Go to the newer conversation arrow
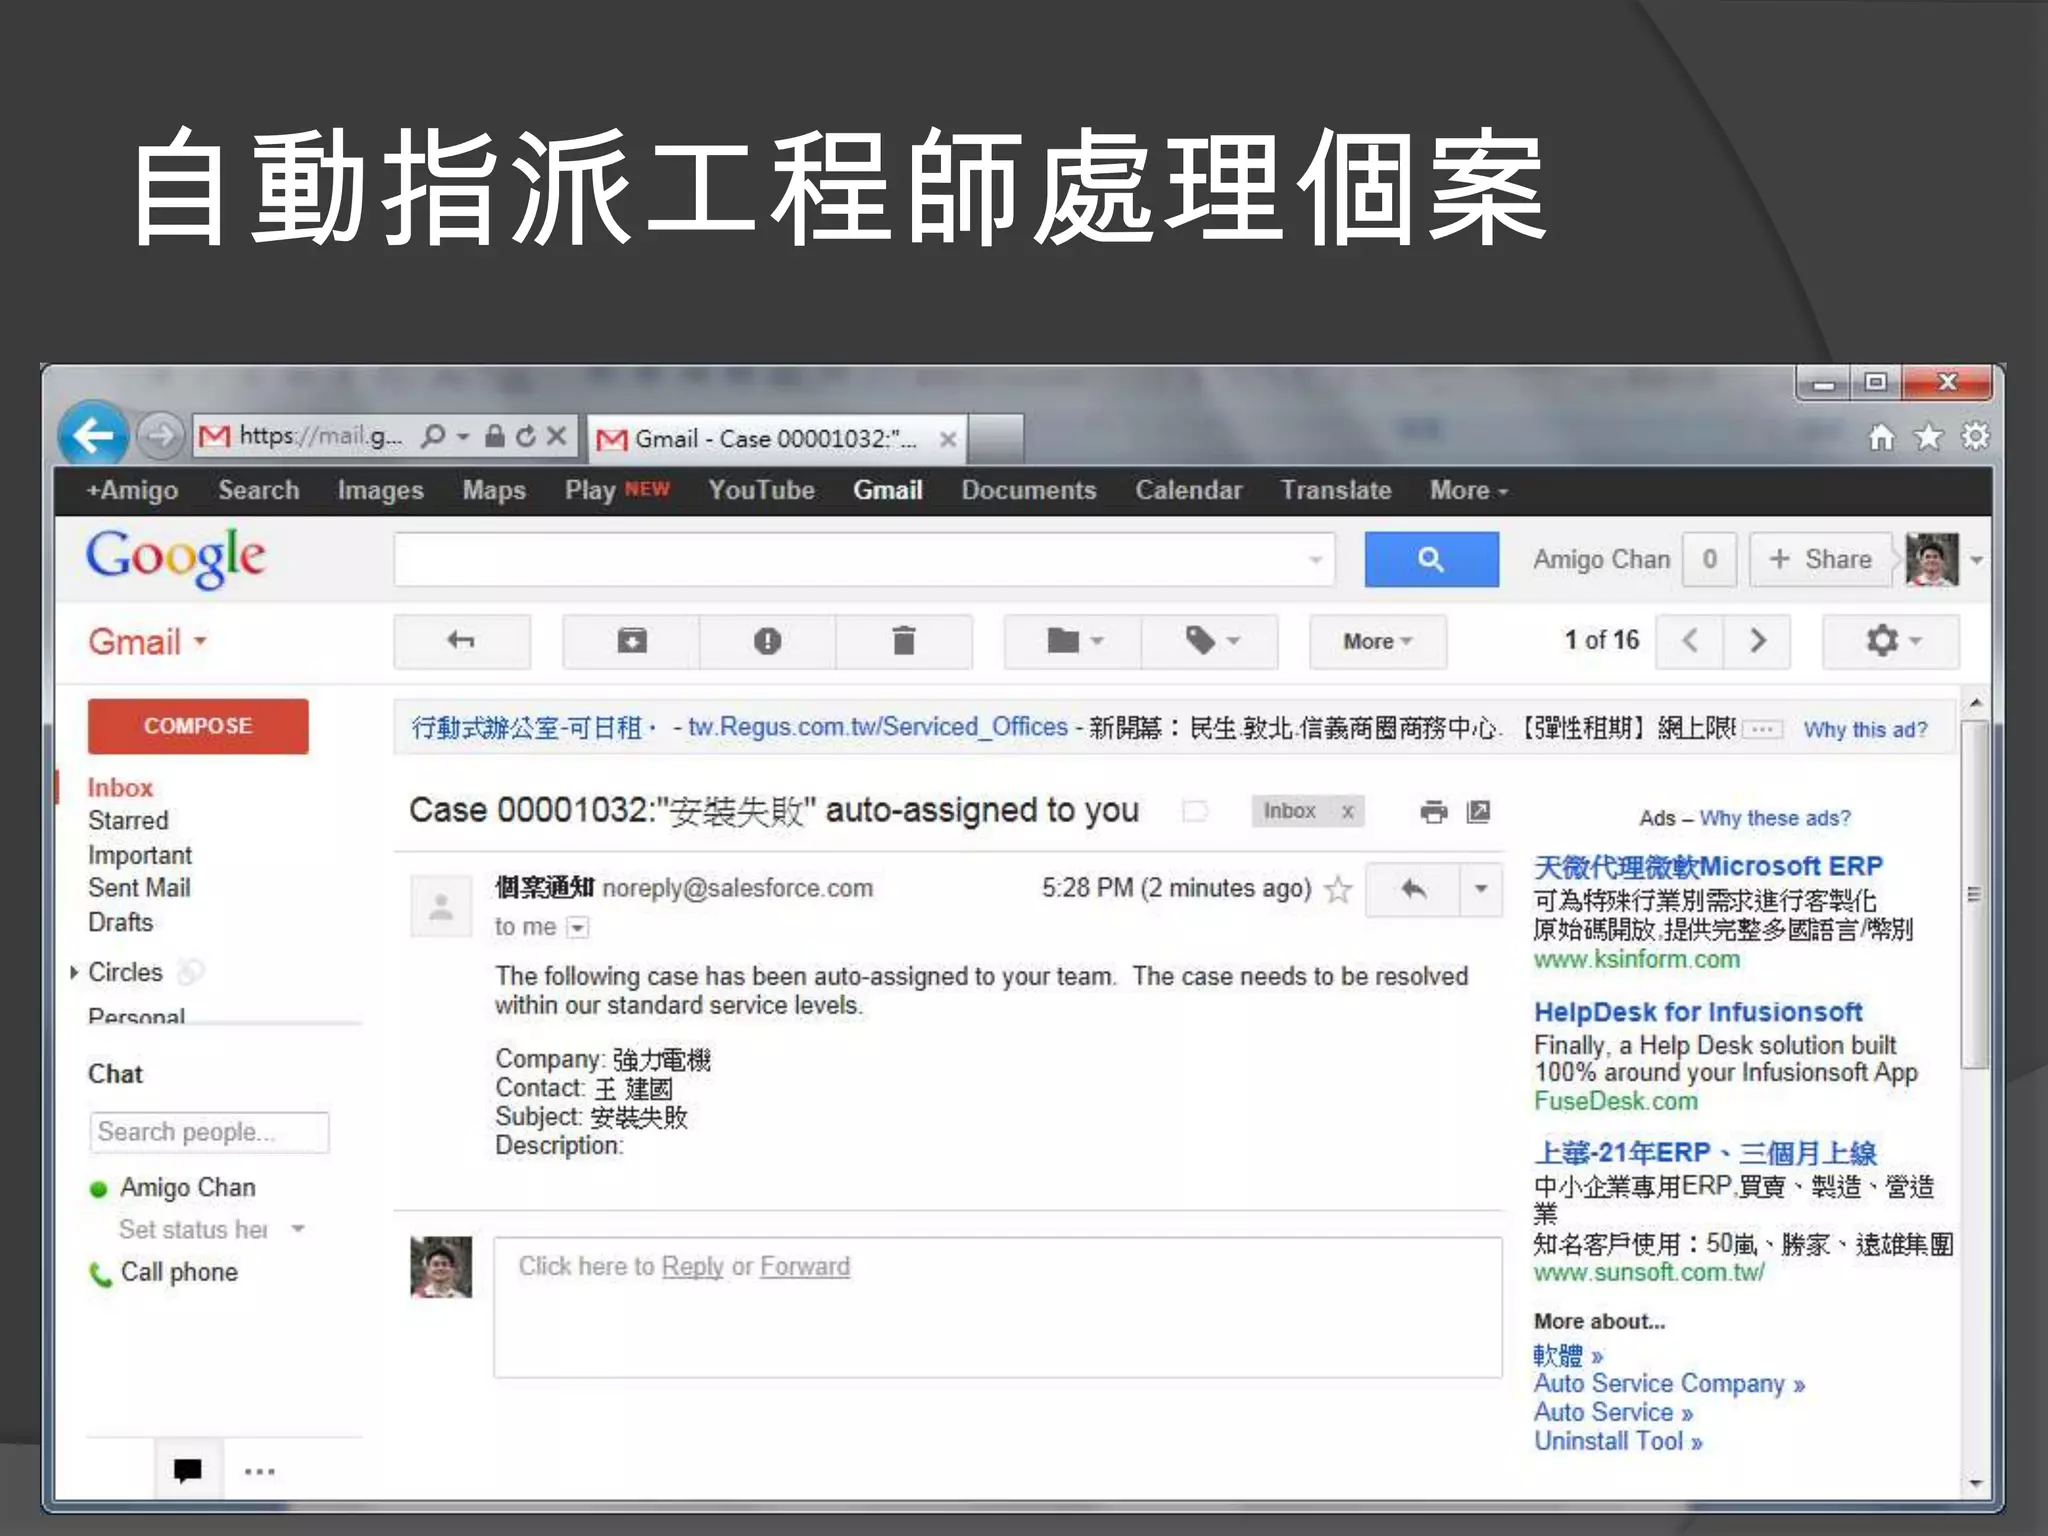The width and height of the screenshot is (2048, 1536). pyautogui.click(x=1690, y=641)
